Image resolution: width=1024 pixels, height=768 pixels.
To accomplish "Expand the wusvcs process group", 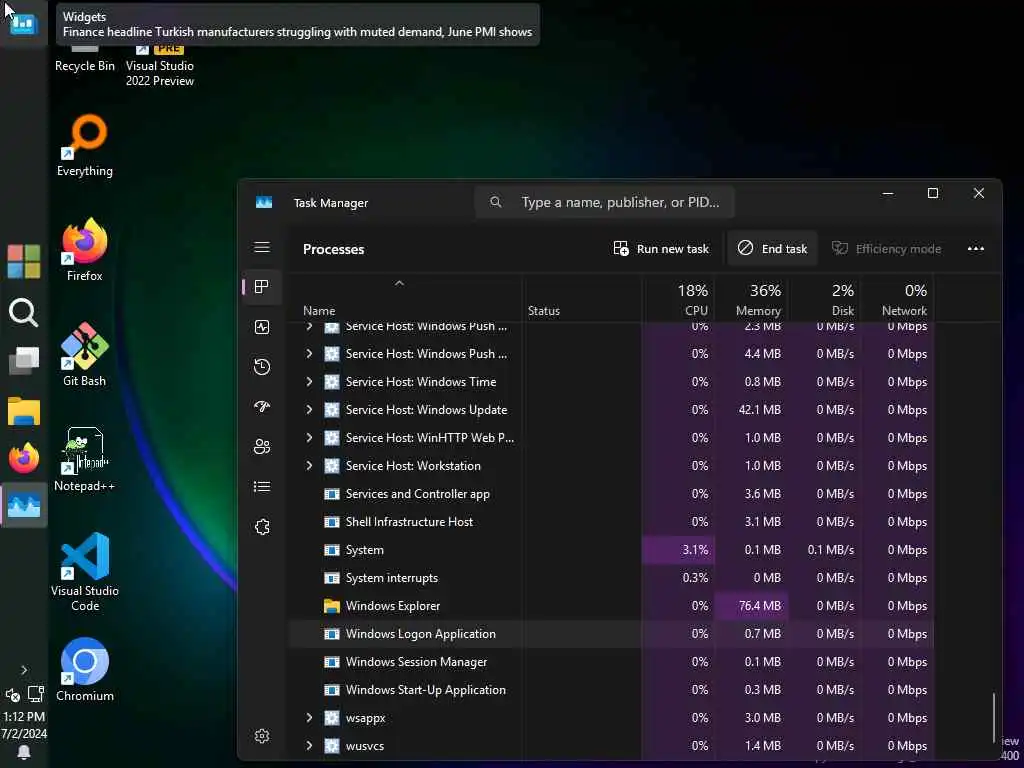I will [x=309, y=746].
